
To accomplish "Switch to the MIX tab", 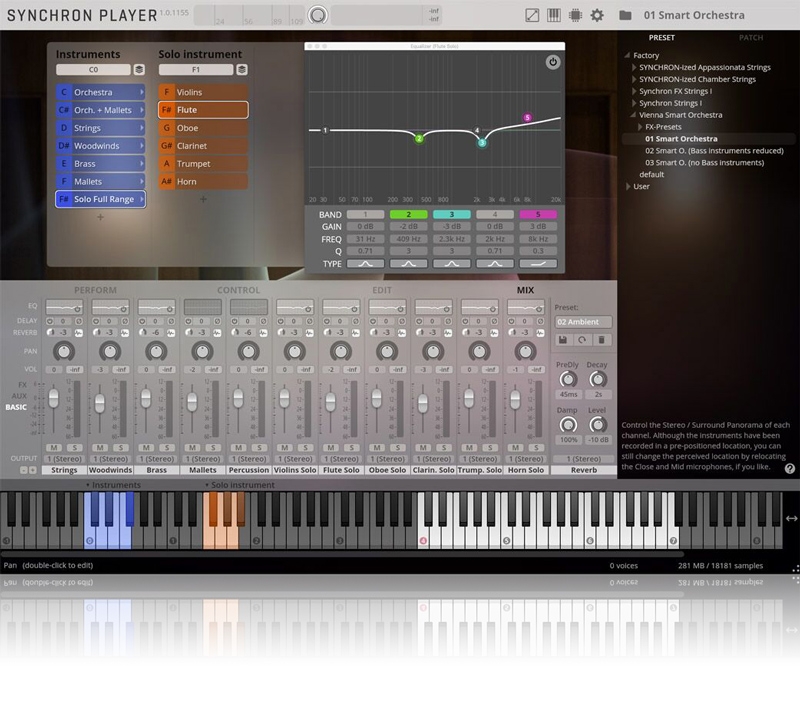I will pyautogui.click(x=525, y=290).
